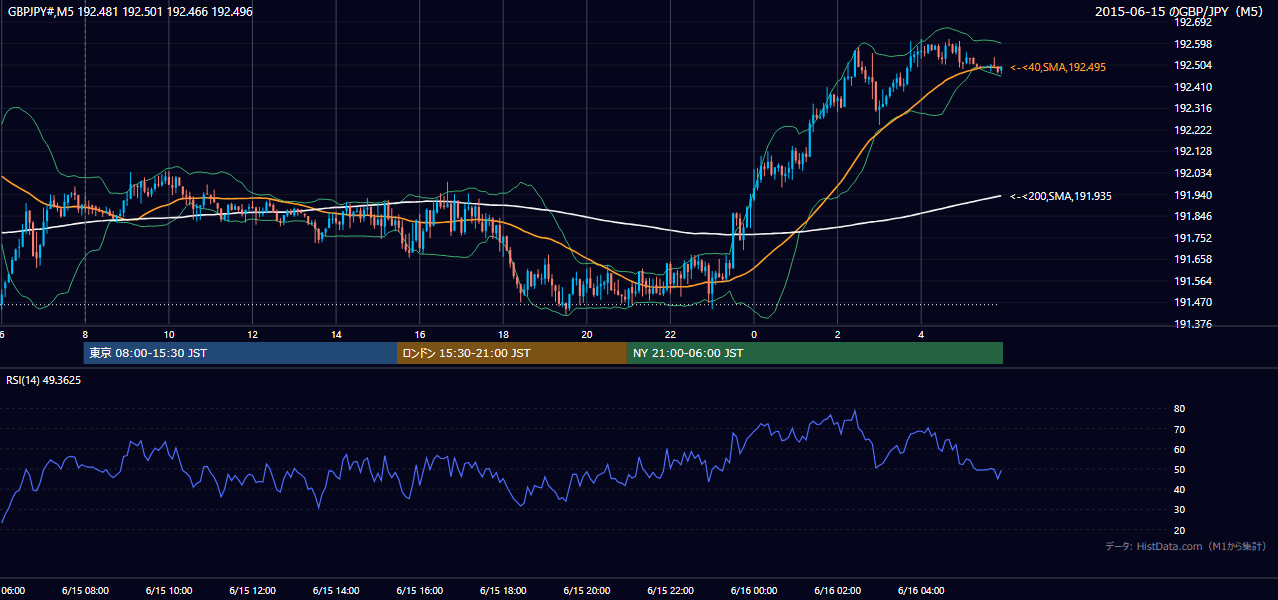The height and width of the screenshot is (600, 1278).
Task: Click RSI level 70 on the scale
Action: 1179,429
